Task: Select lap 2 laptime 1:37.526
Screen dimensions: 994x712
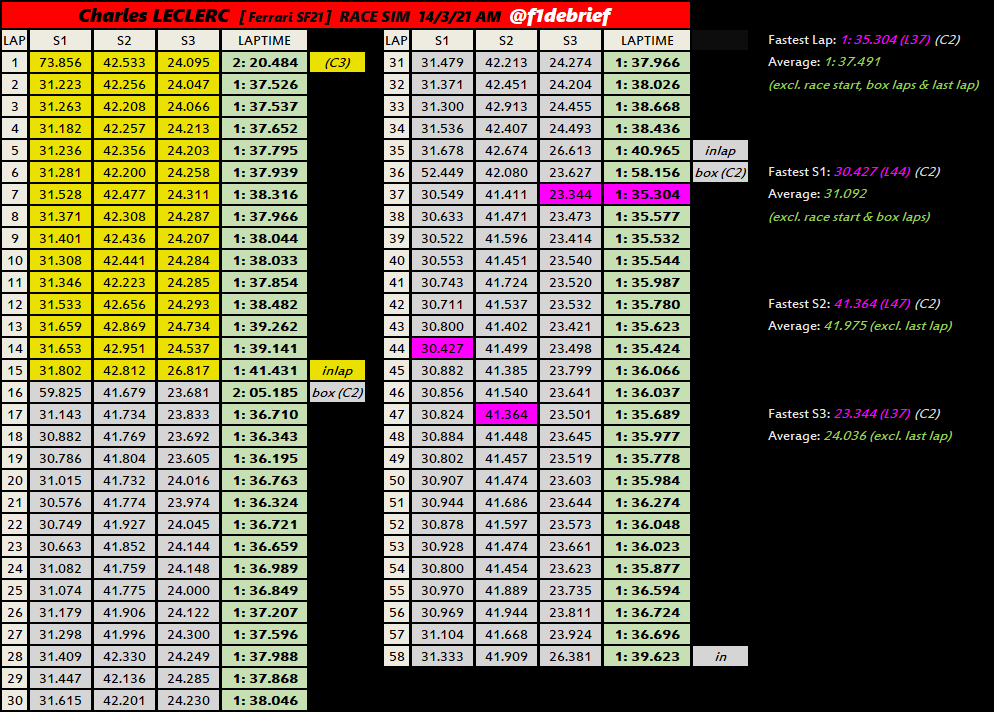Action: coord(264,84)
